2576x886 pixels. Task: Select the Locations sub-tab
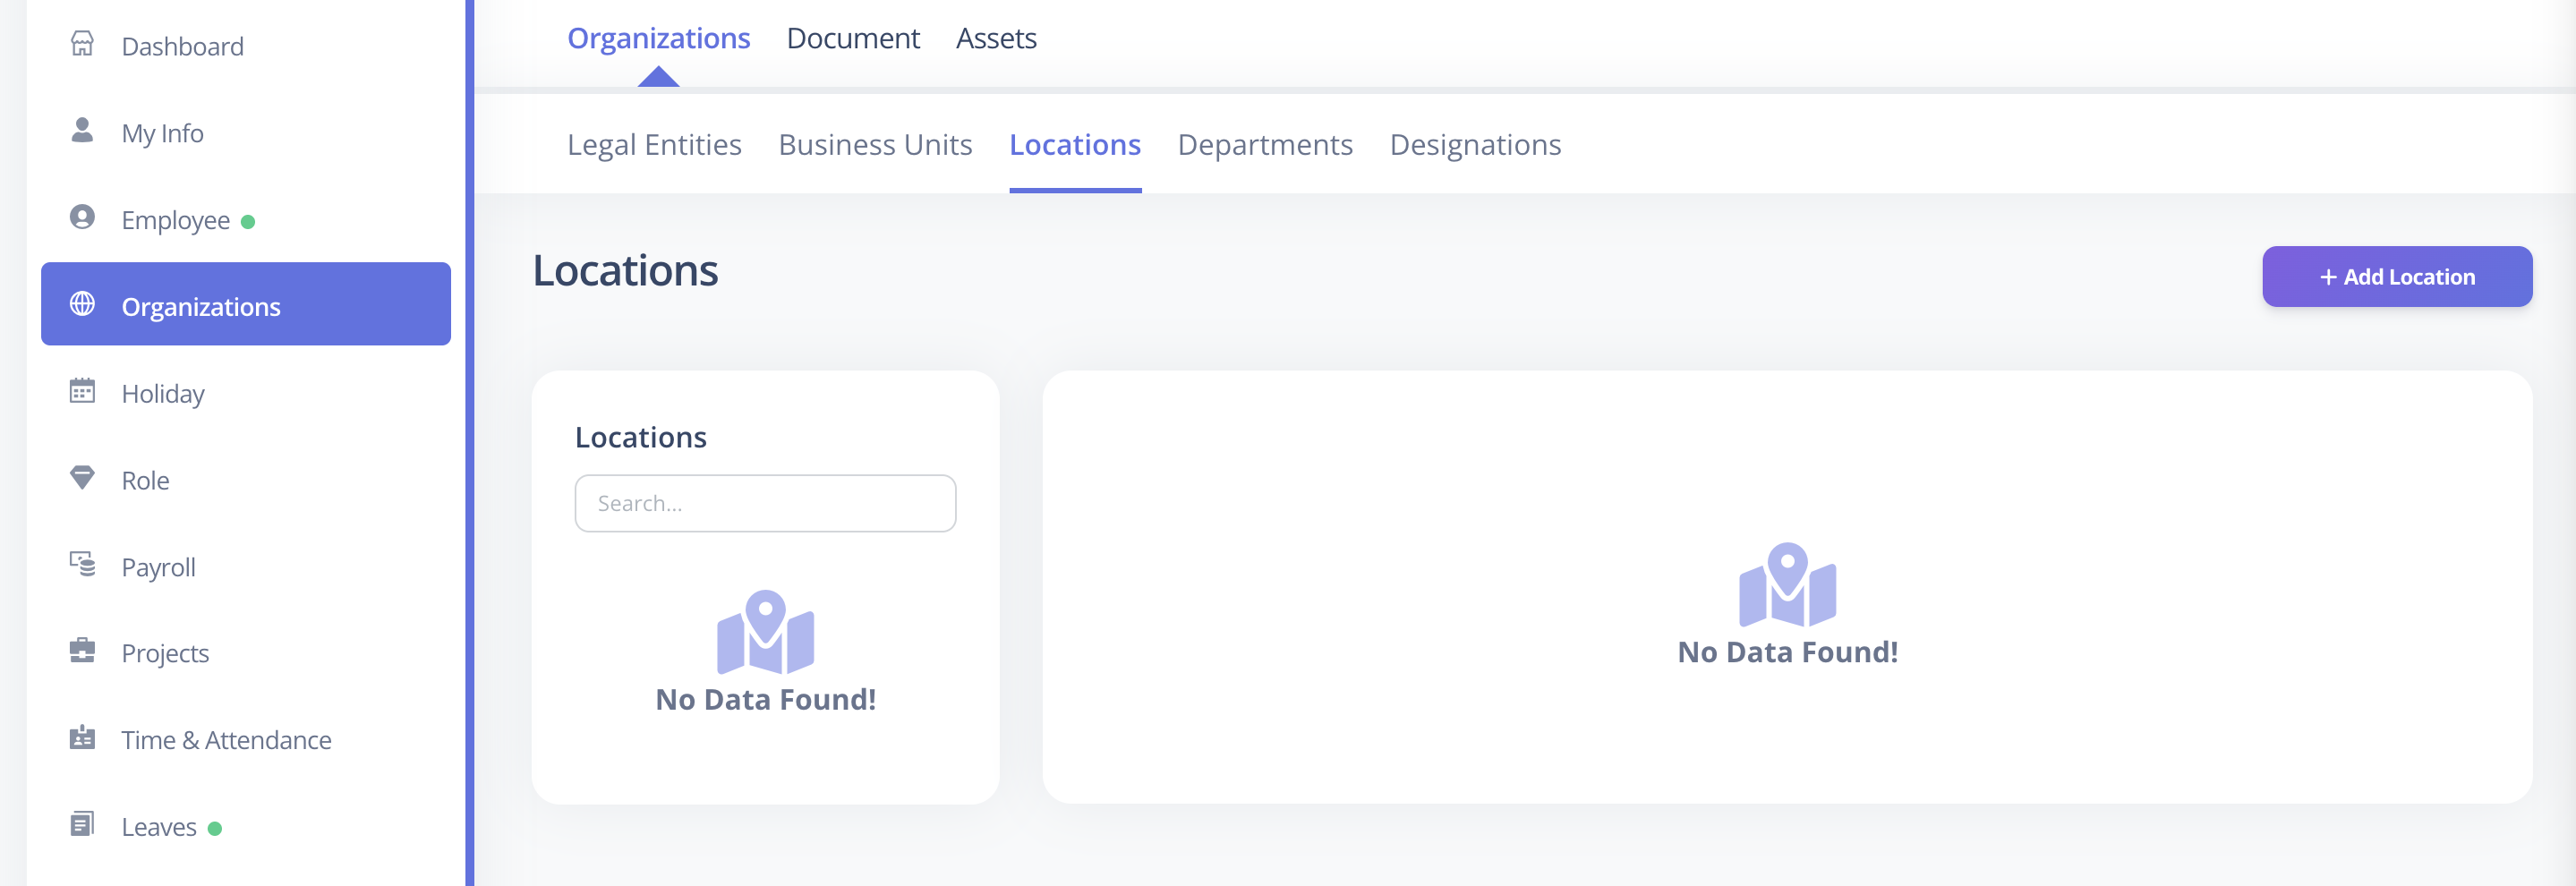click(x=1075, y=145)
